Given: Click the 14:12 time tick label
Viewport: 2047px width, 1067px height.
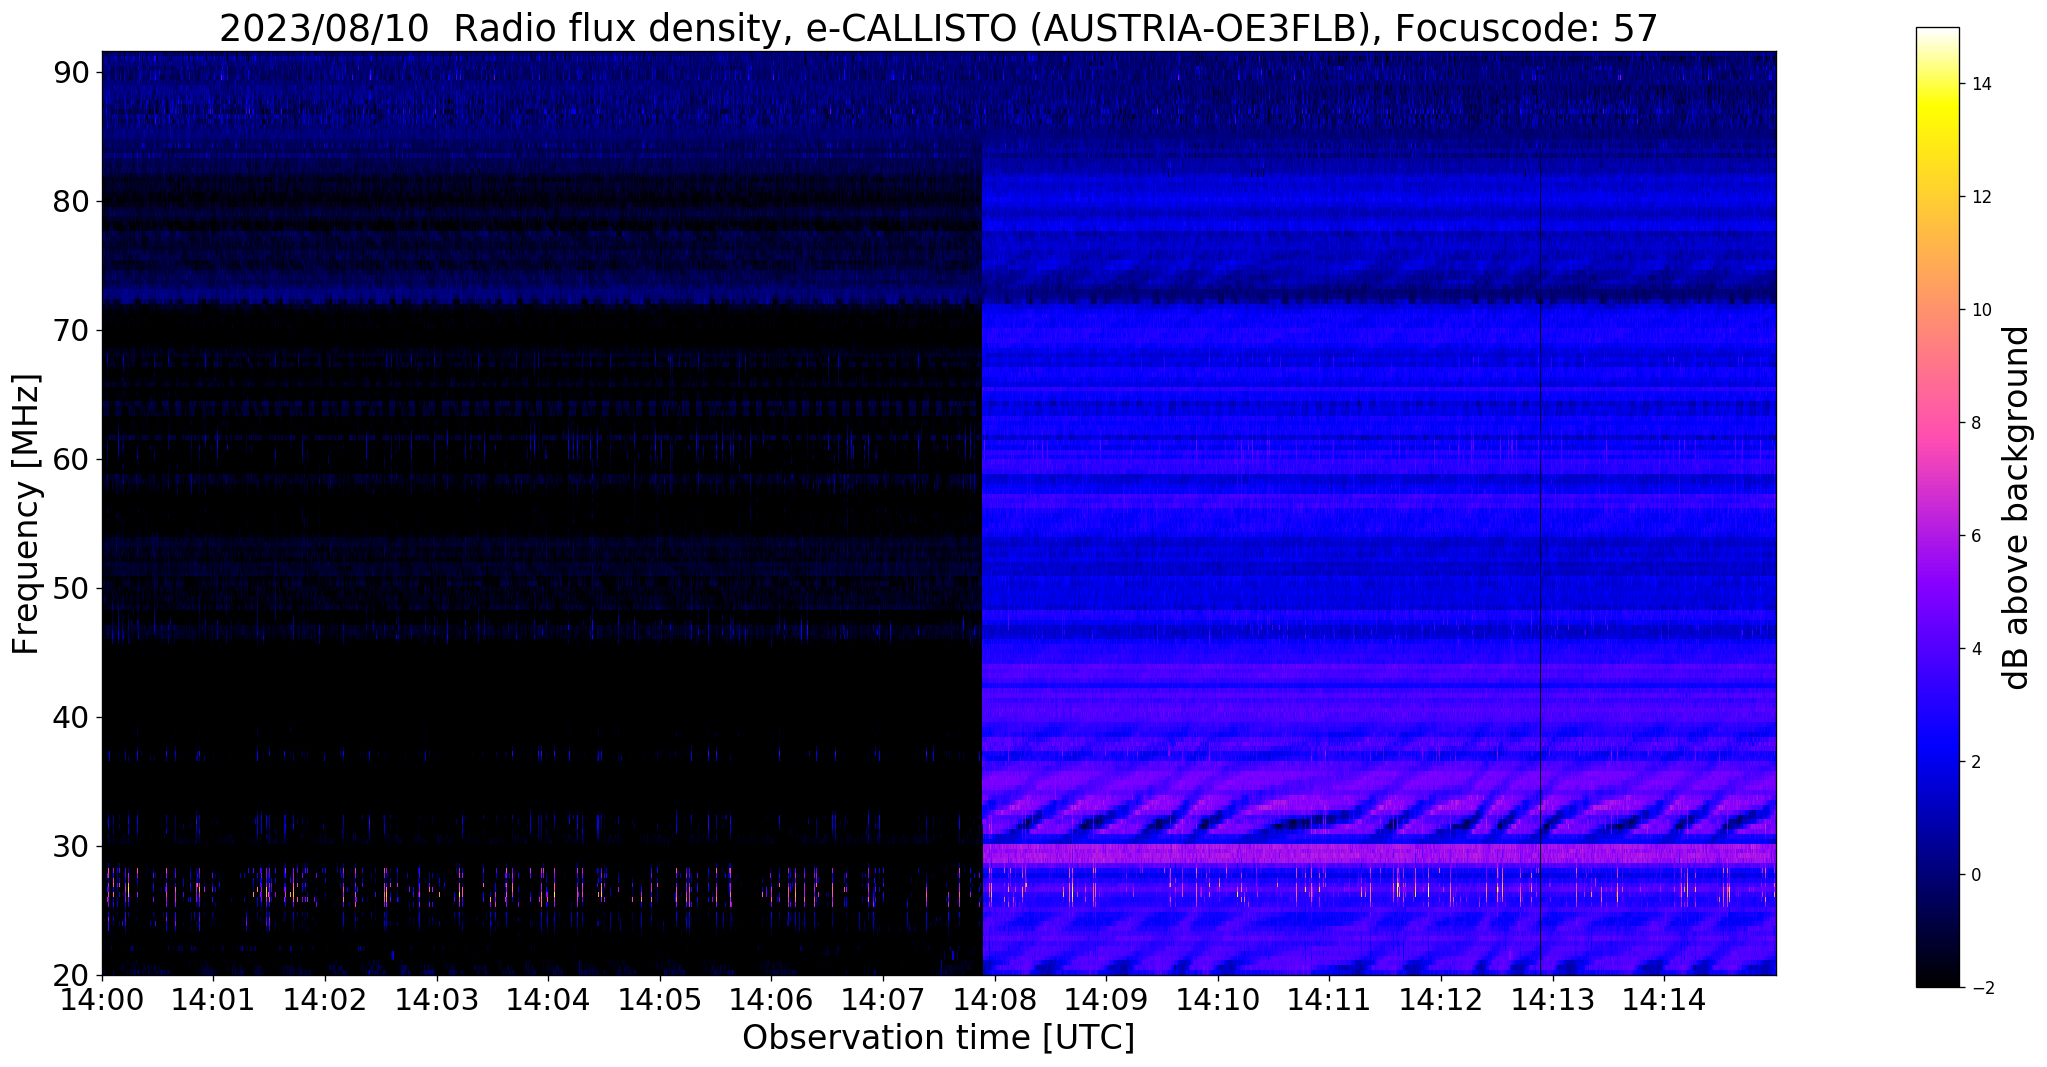Looking at the screenshot, I should 1441,998.
